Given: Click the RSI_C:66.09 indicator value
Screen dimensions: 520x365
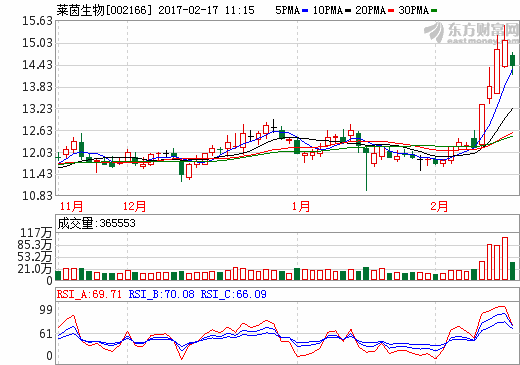Looking at the screenshot, I should pyautogui.click(x=234, y=294).
